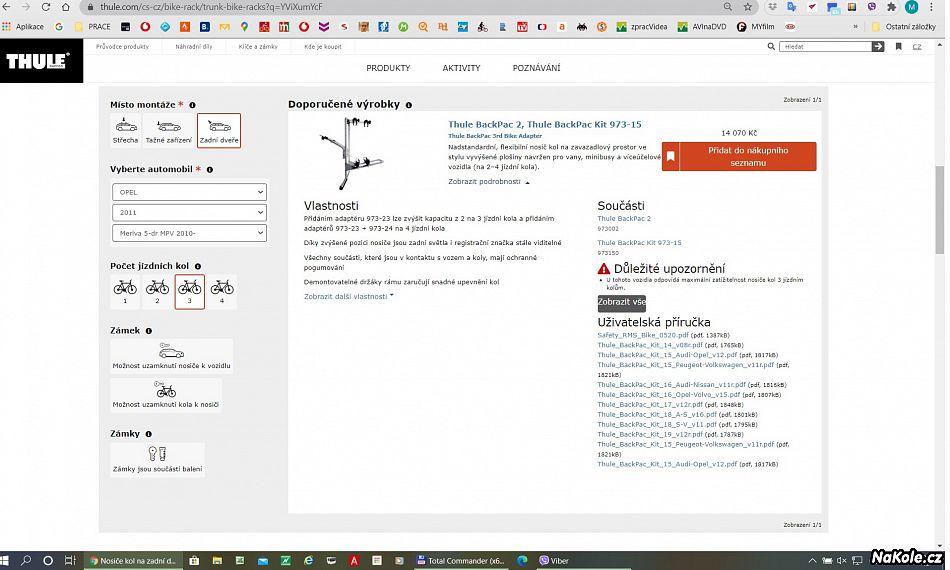This screenshot has width=950, height=570.
Task: Pick the 1 bike count icon
Action: click(125, 291)
